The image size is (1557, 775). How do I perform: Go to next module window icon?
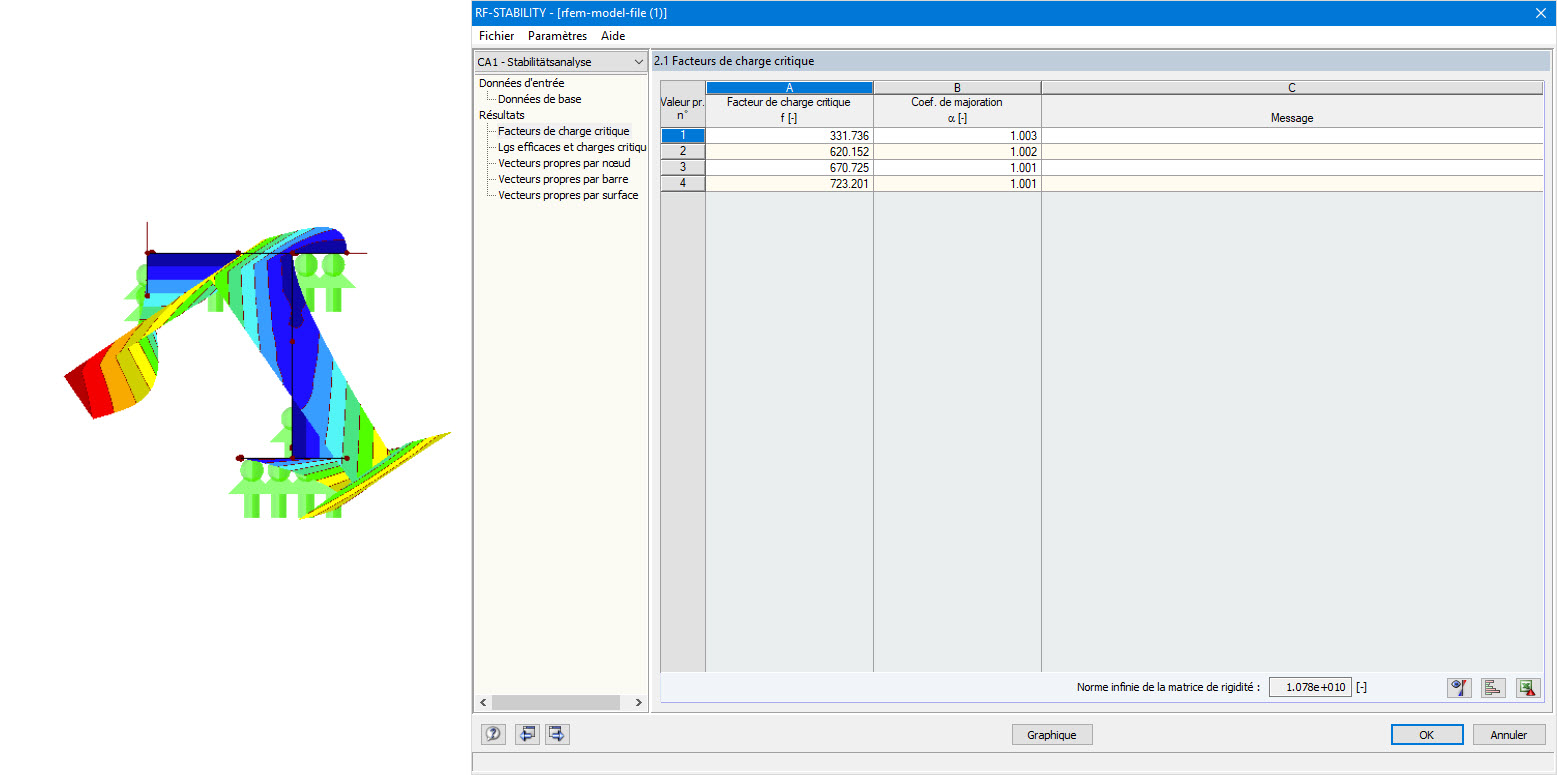coord(557,734)
